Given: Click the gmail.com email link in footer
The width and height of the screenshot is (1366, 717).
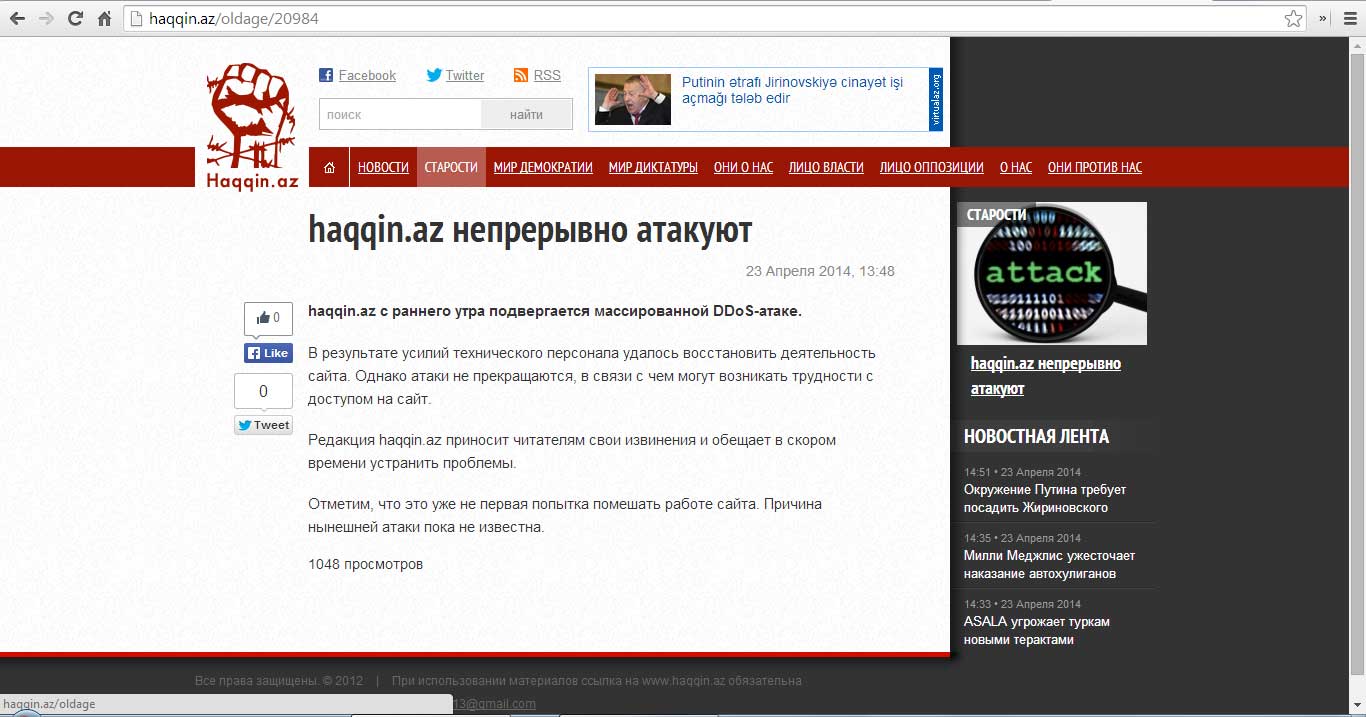Looking at the screenshot, I should point(495,704).
